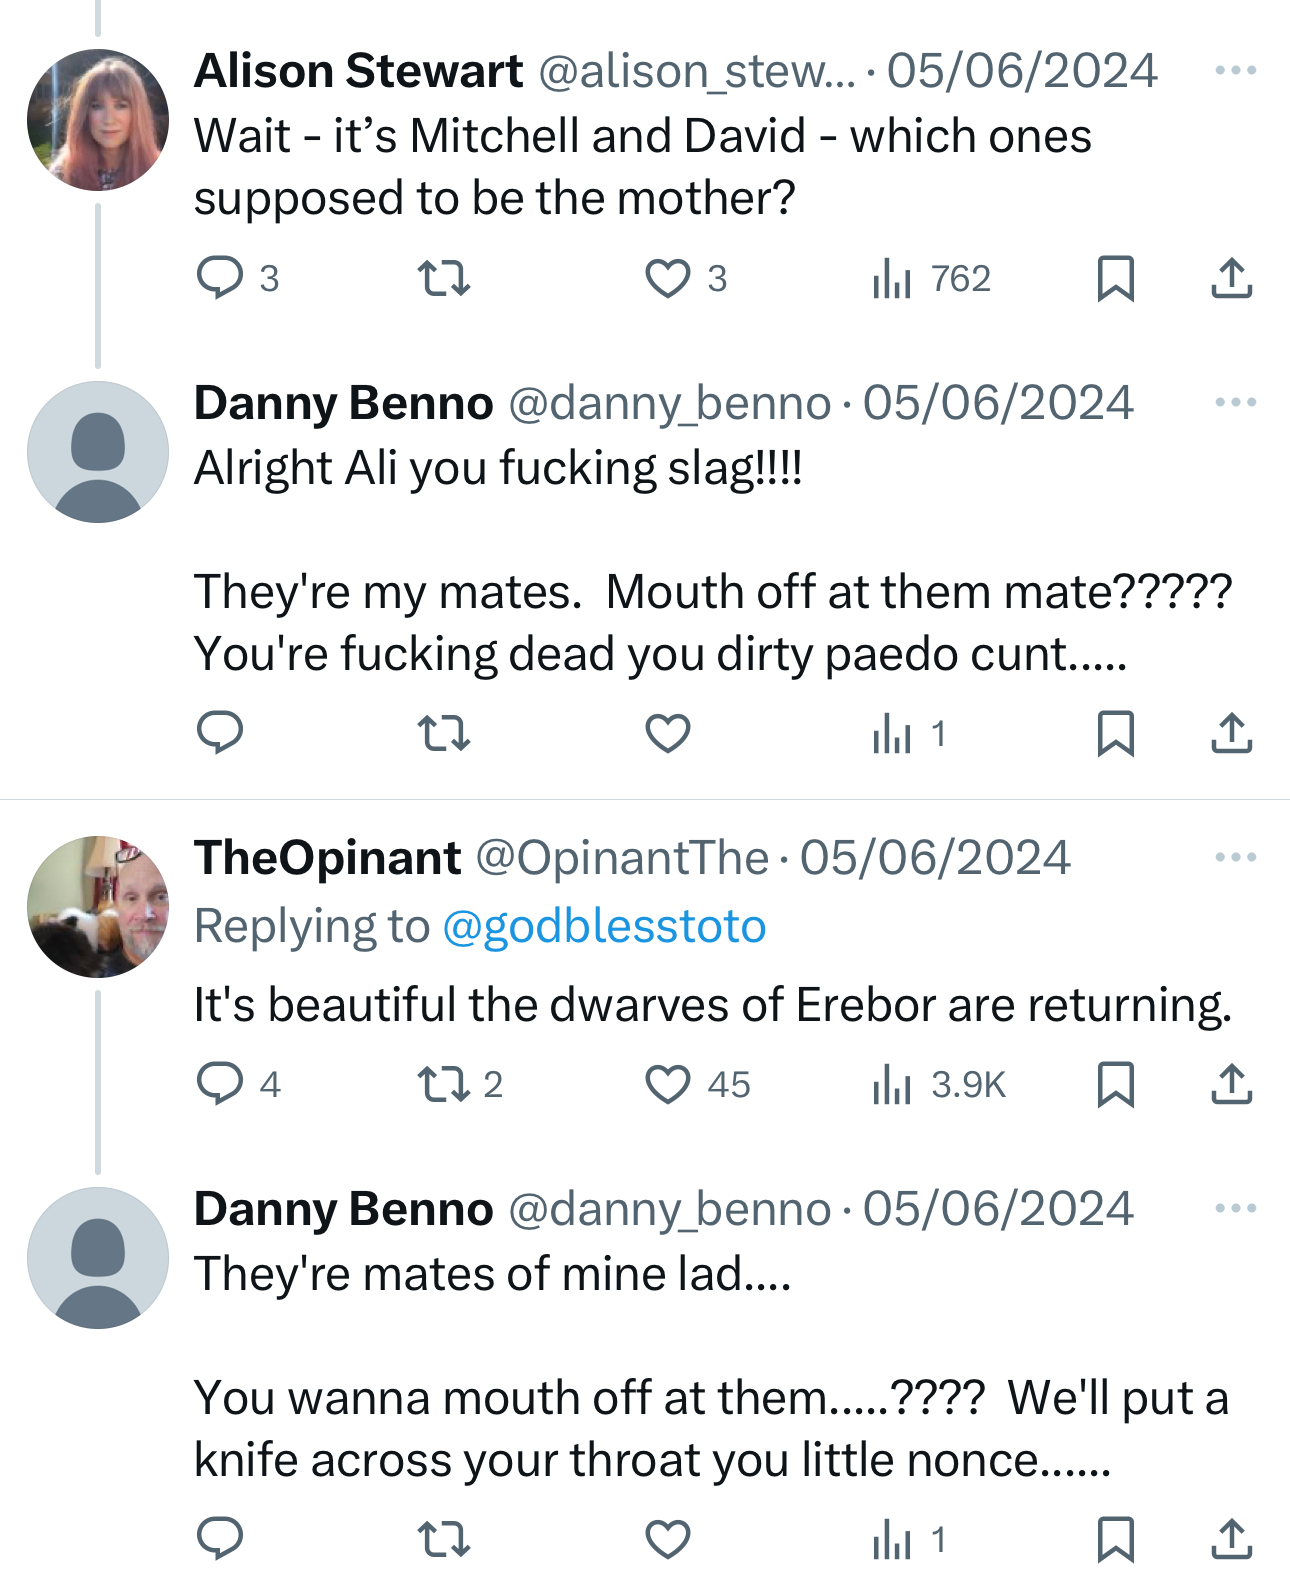The width and height of the screenshot is (1290, 1577).
Task: Reply to TheOpinant's tweet with 4 comments
Action: pos(220,1084)
